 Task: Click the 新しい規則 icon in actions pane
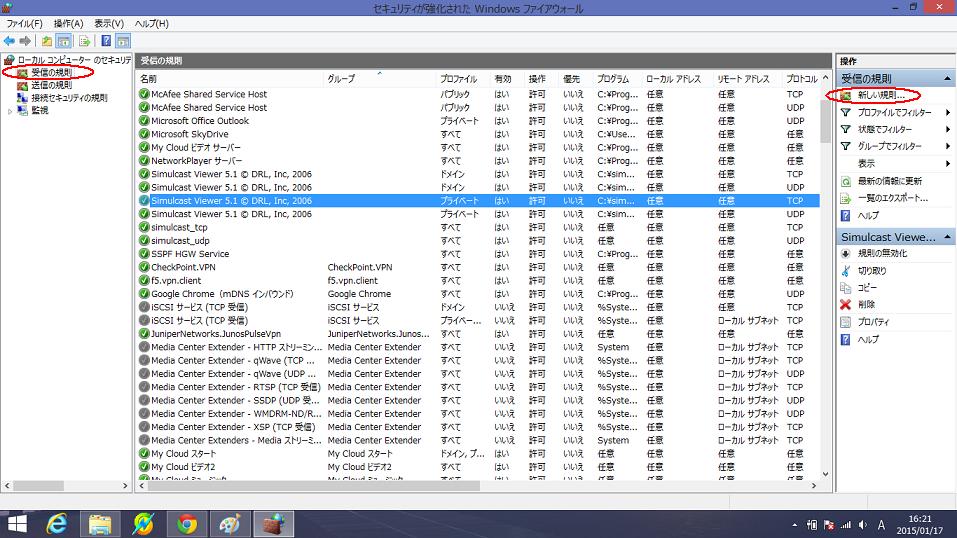click(x=846, y=96)
